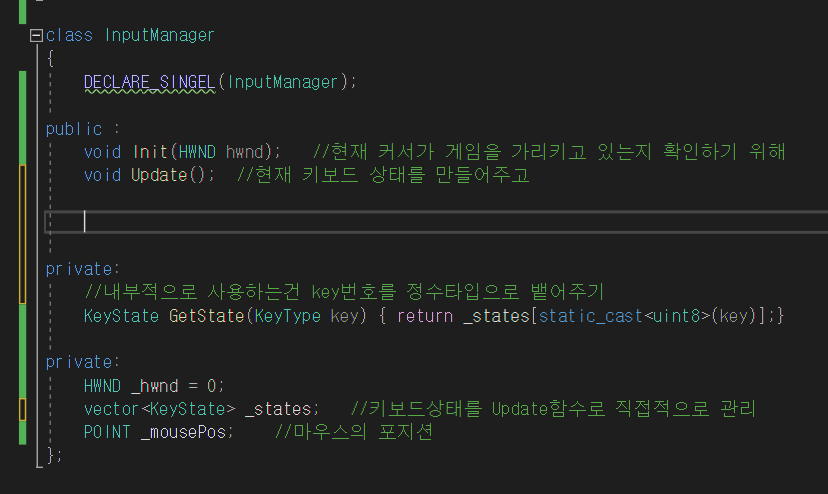Place cursor in the empty highlighted line
Screen dimensions: 828x494
click(436, 222)
